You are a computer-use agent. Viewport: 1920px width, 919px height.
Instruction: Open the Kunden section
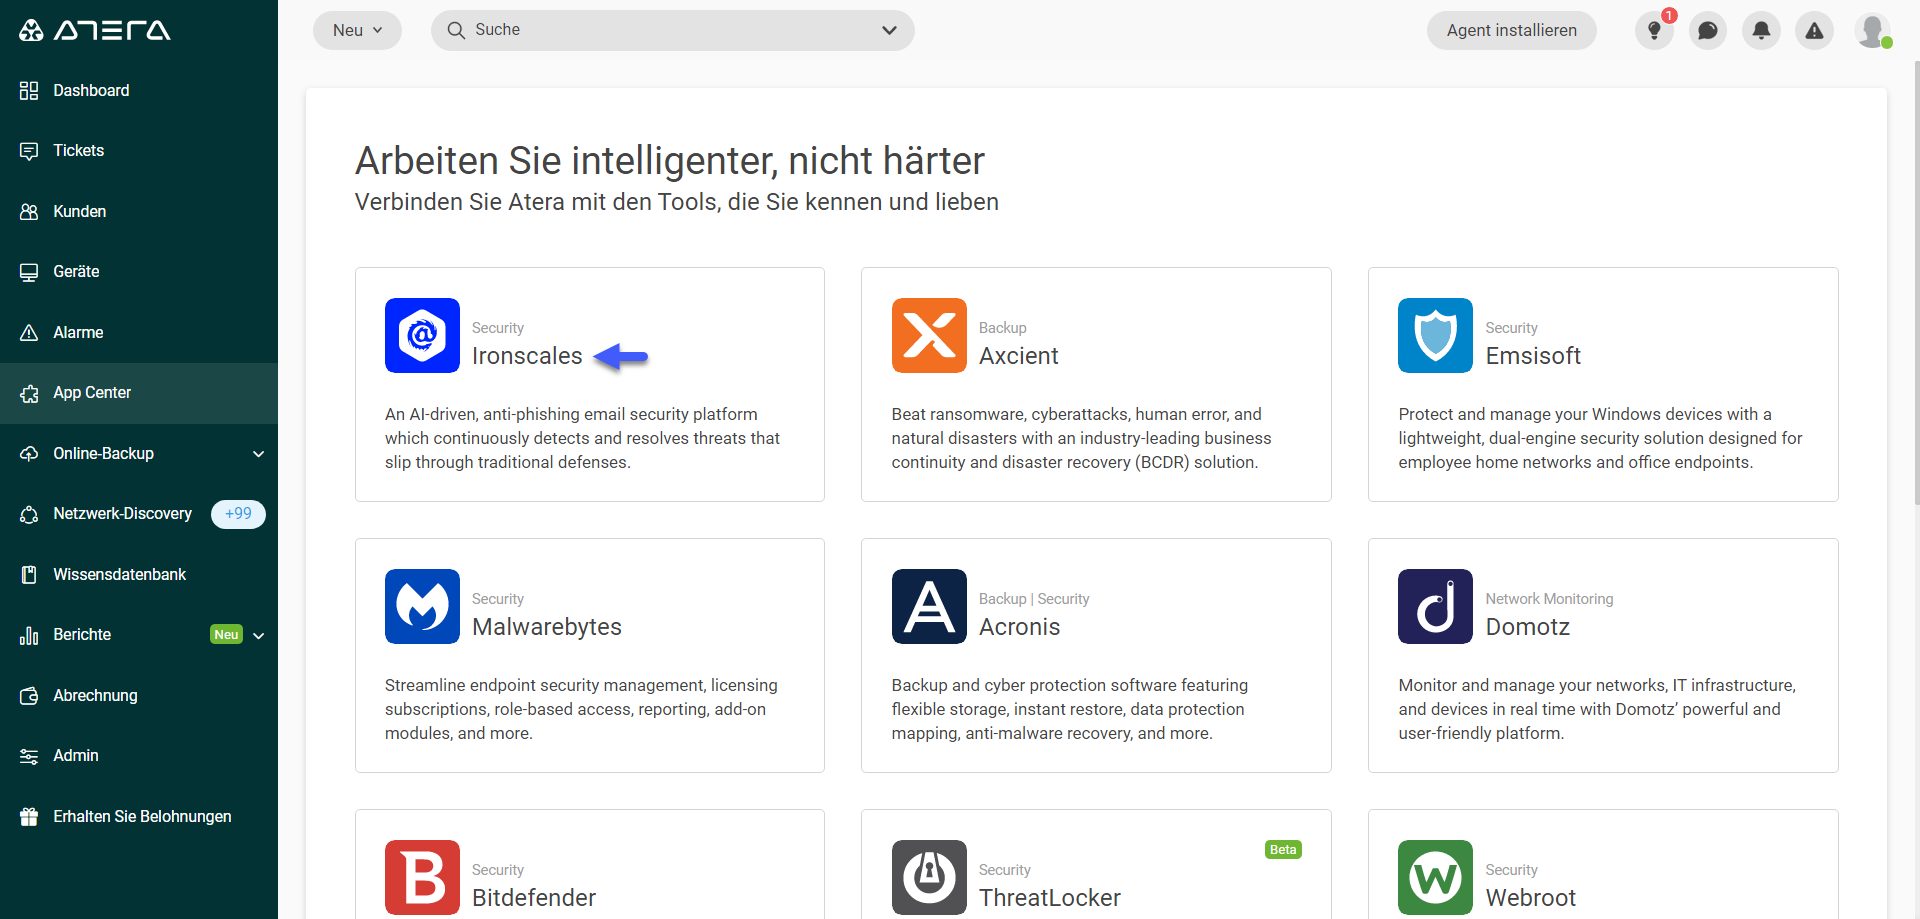tap(139, 211)
